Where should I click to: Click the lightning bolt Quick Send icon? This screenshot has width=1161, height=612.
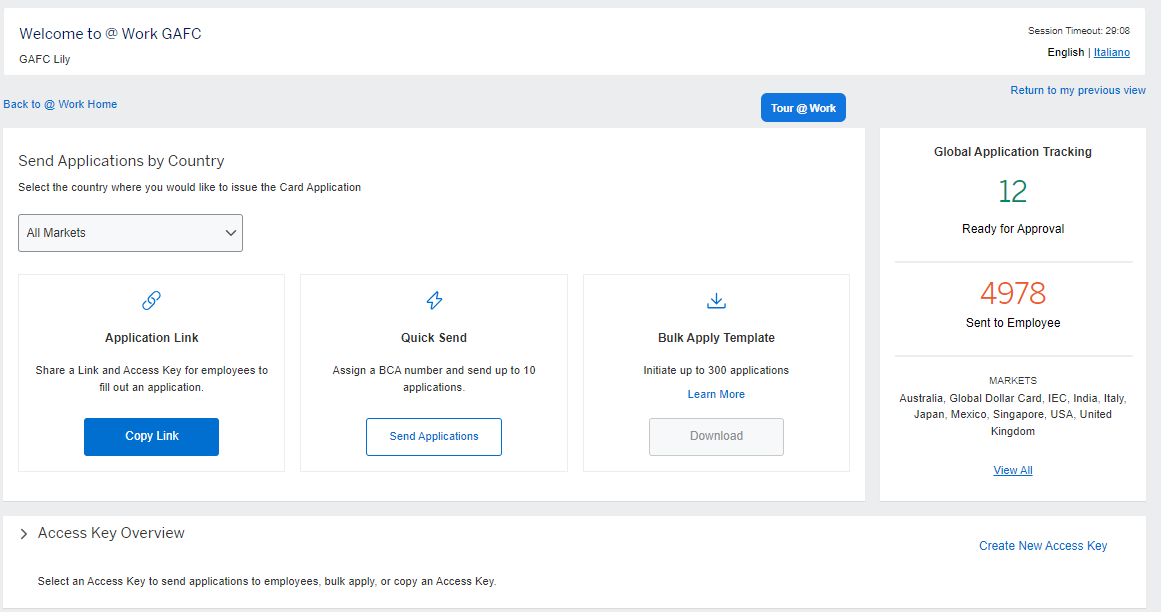coord(434,300)
